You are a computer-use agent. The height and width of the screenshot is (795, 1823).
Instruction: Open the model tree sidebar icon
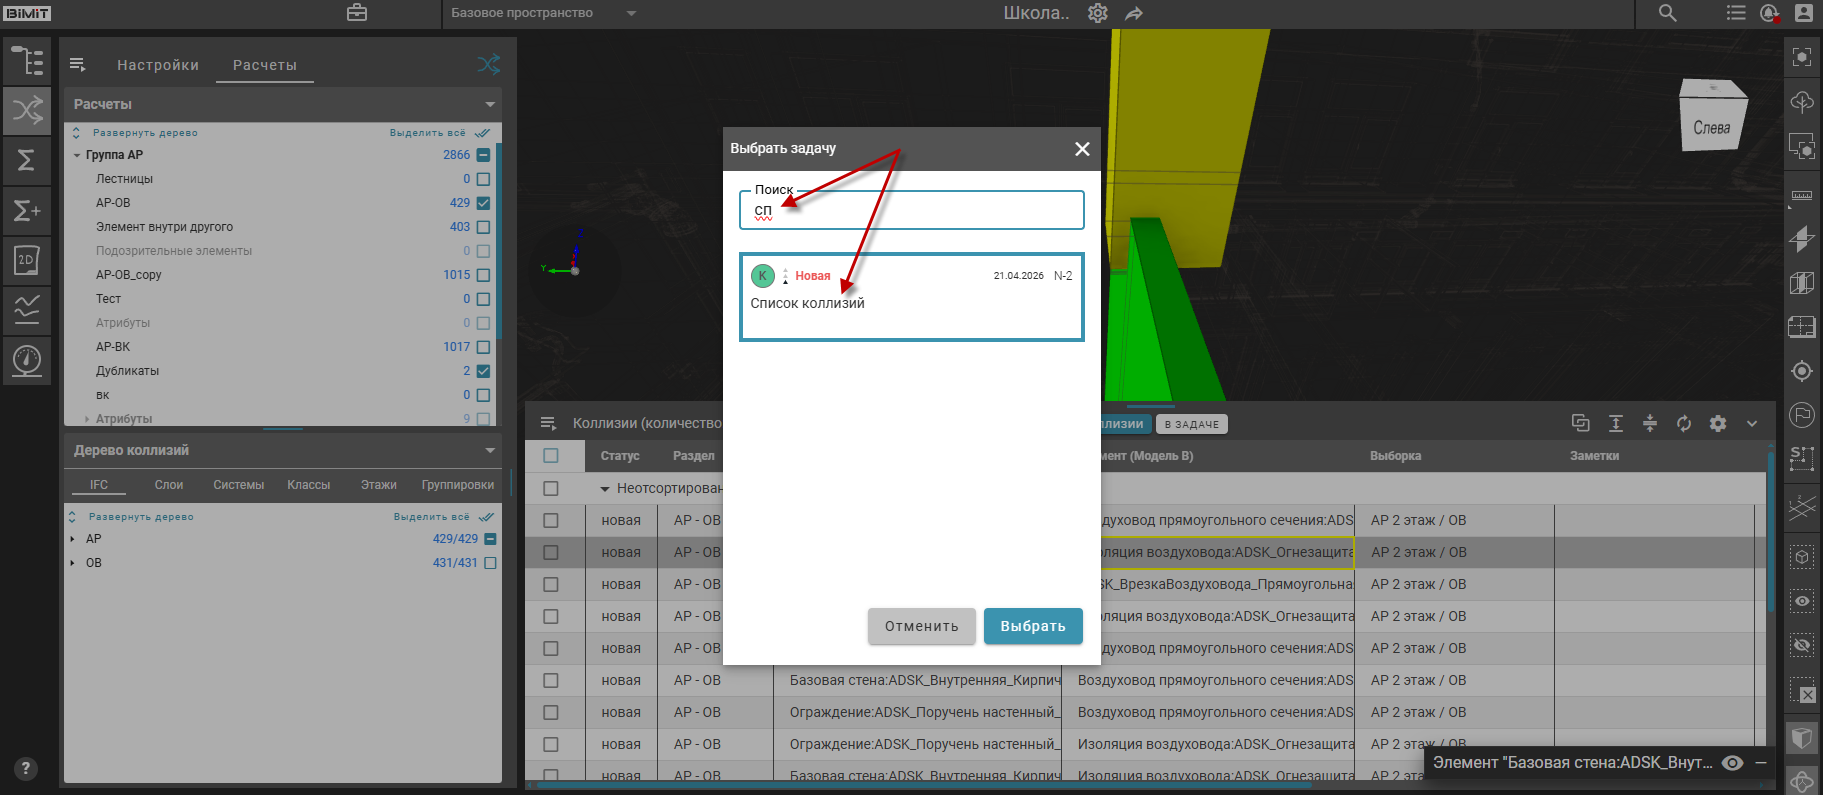point(27,61)
